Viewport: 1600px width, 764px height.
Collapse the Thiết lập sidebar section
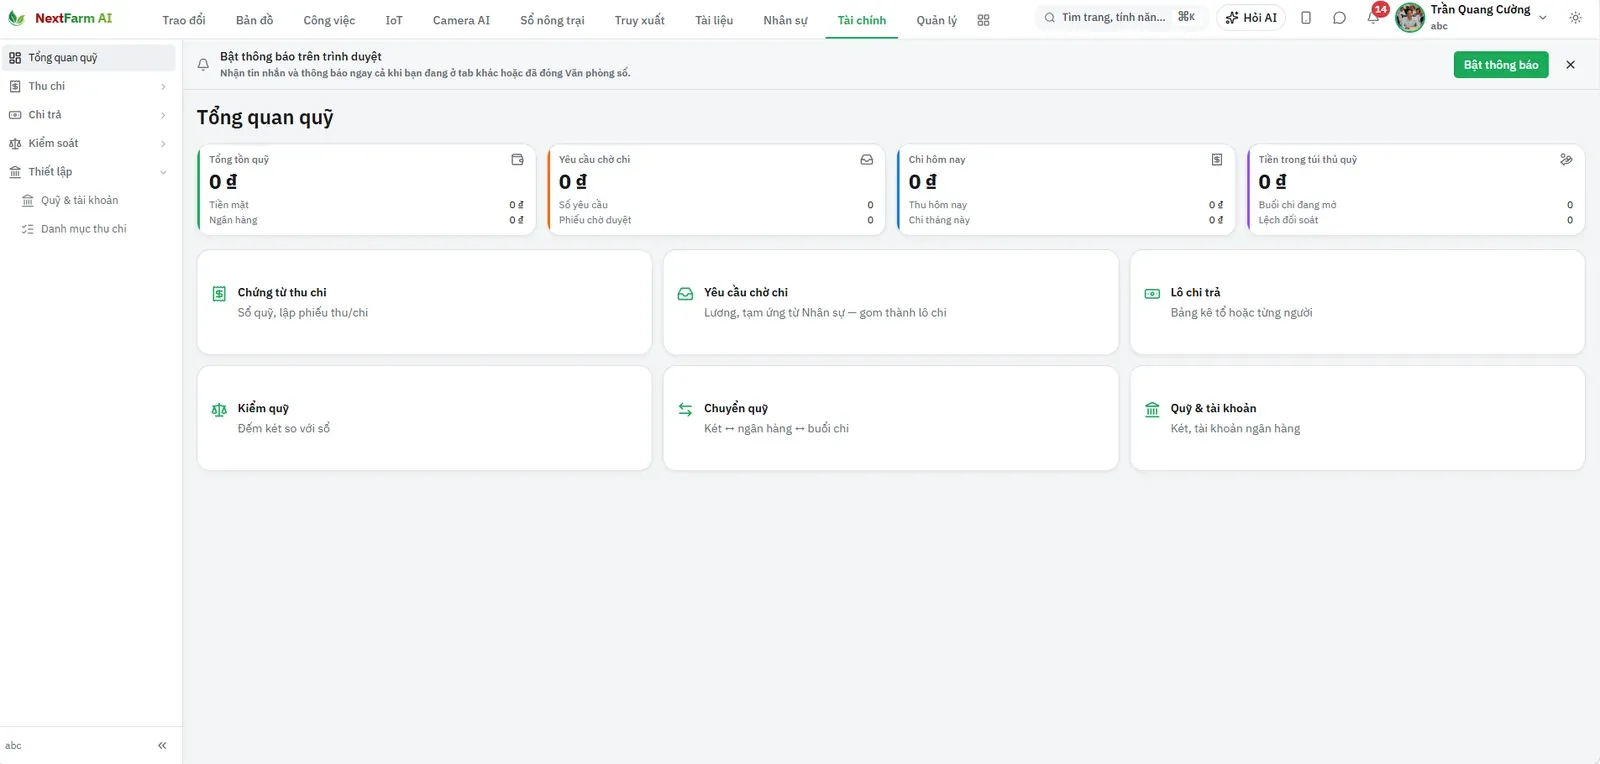pyautogui.click(x=88, y=172)
